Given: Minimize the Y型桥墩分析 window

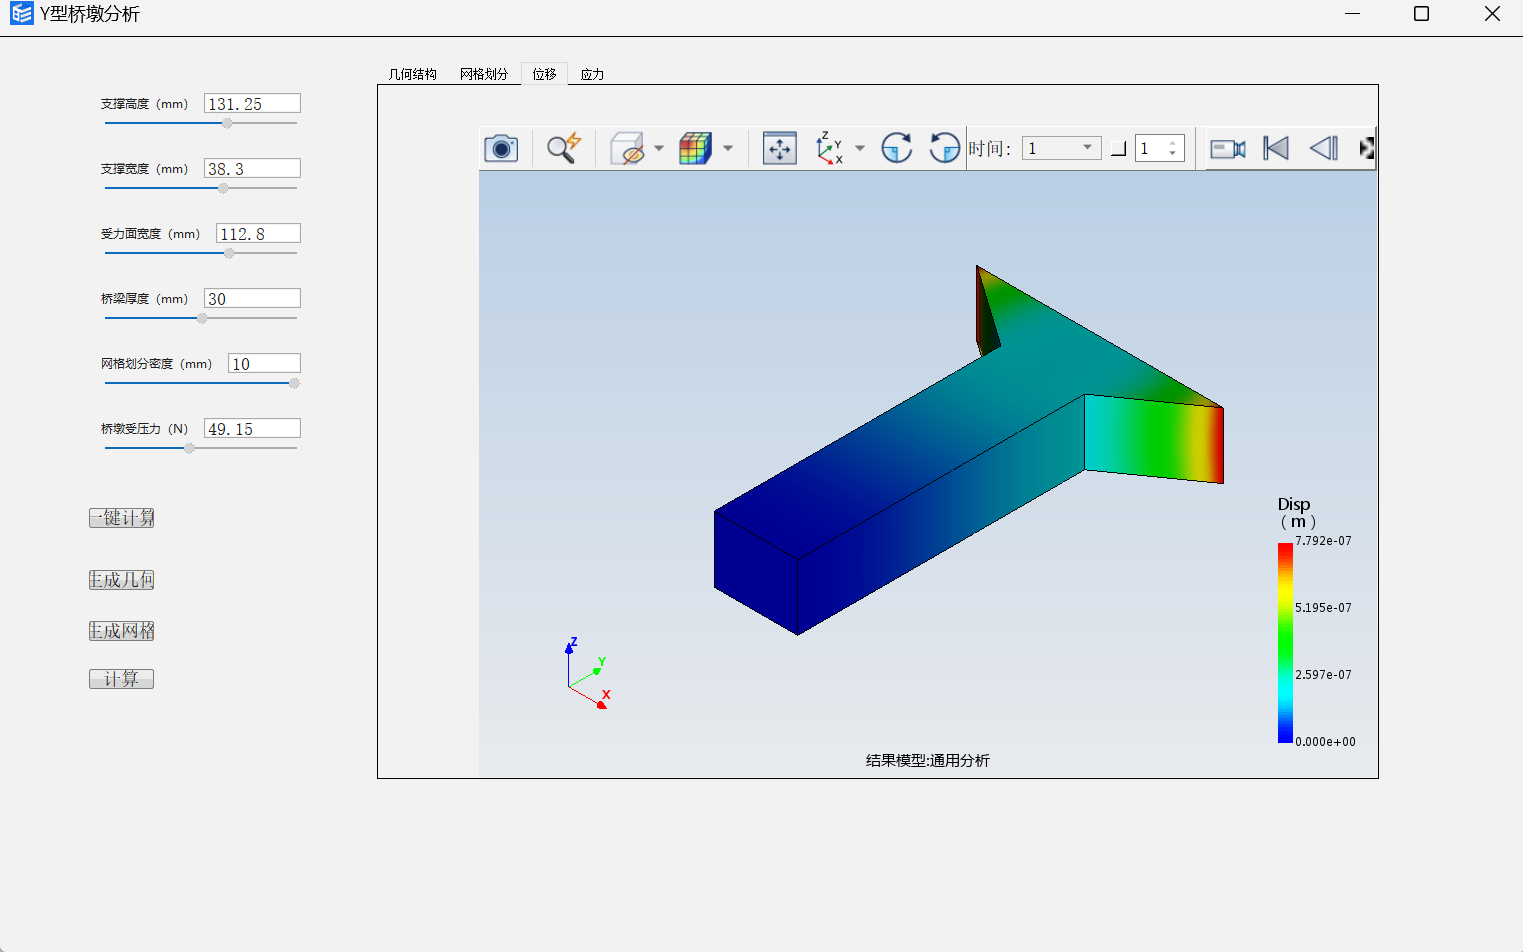Looking at the screenshot, I should click(x=1353, y=14).
